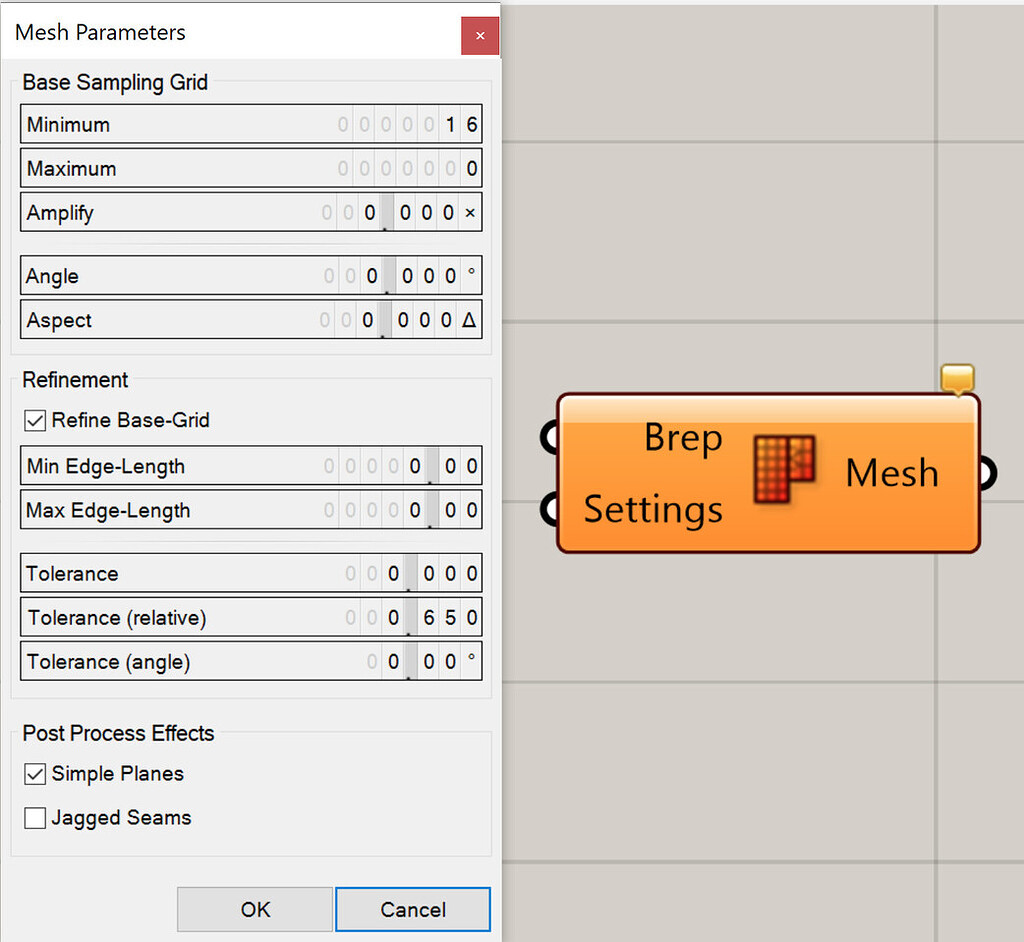The width and height of the screenshot is (1024, 942).
Task: Click the delta symbol in the Aspect row
Action: pyautogui.click(x=471, y=320)
